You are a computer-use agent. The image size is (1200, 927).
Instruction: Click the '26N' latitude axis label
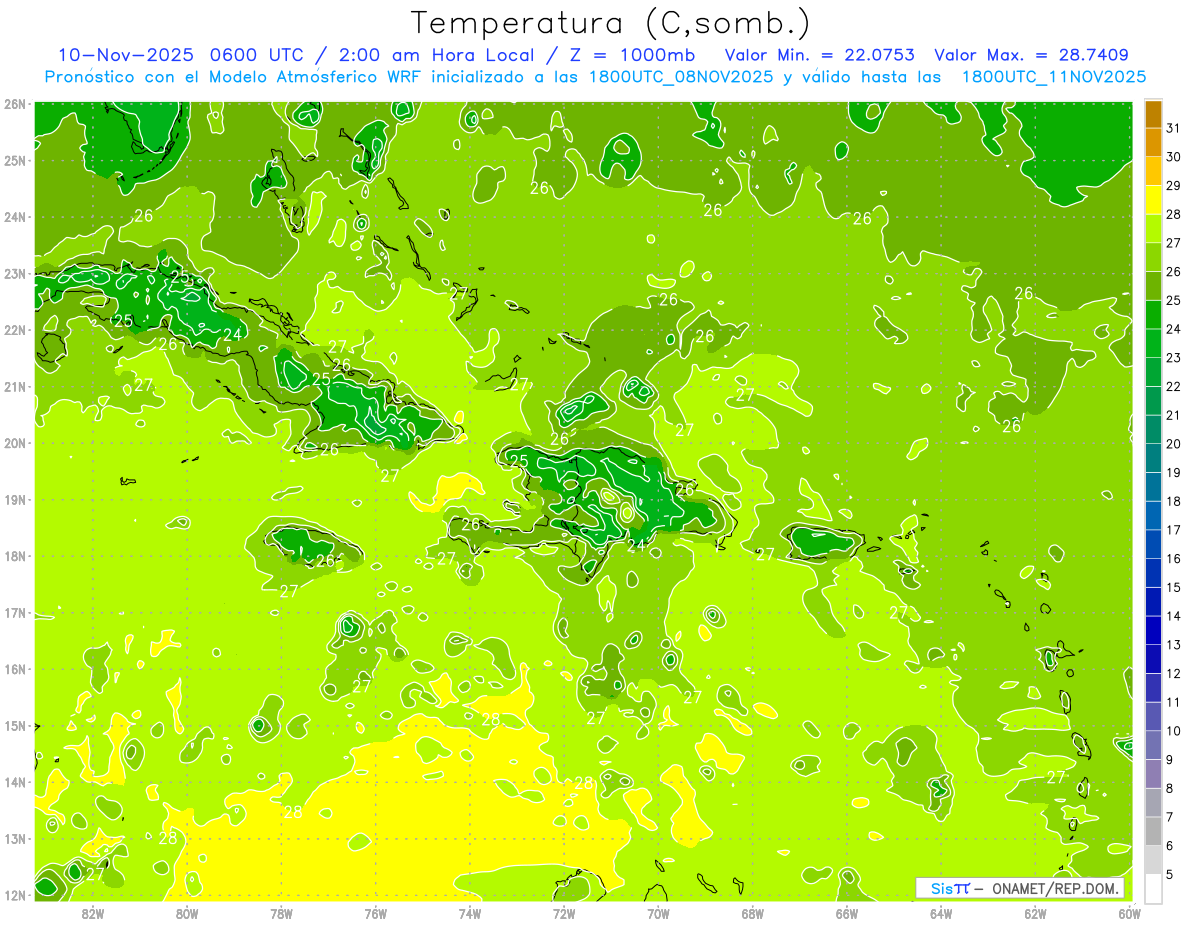[x=15, y=104]
